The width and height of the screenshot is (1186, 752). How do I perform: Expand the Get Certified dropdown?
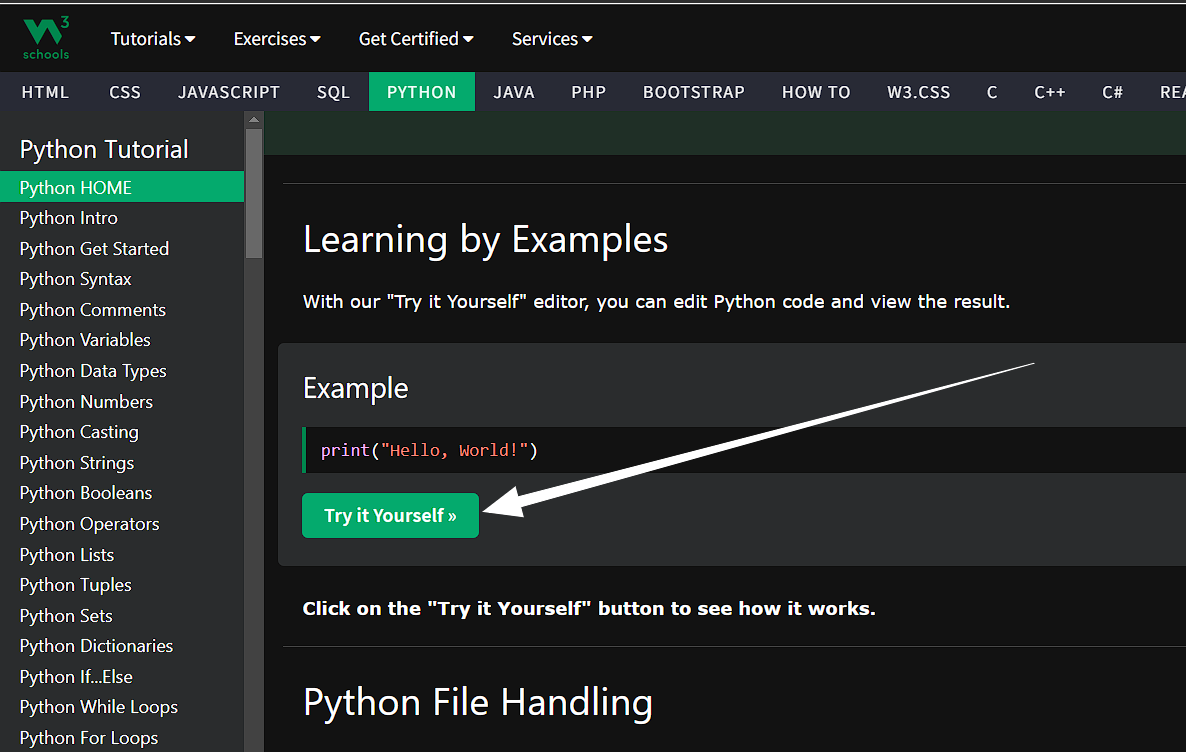[415, 39]
